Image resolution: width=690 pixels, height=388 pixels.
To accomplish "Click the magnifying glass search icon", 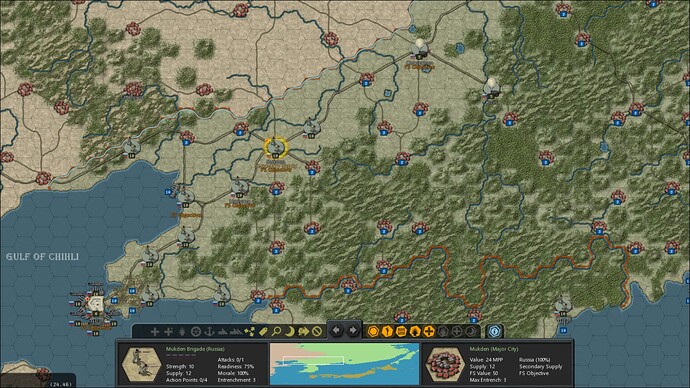I will click(x=276, y=331).
